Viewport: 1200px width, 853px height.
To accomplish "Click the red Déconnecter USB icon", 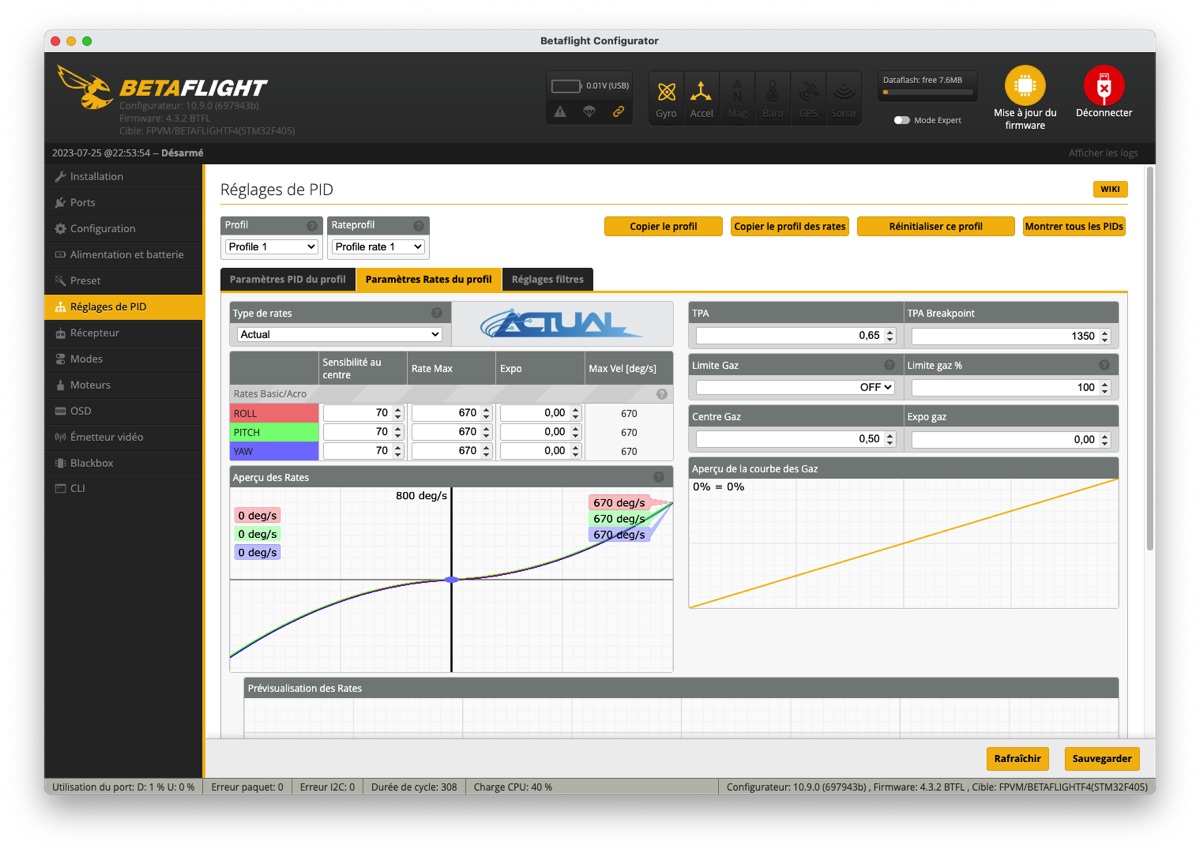I will 1104,86.
